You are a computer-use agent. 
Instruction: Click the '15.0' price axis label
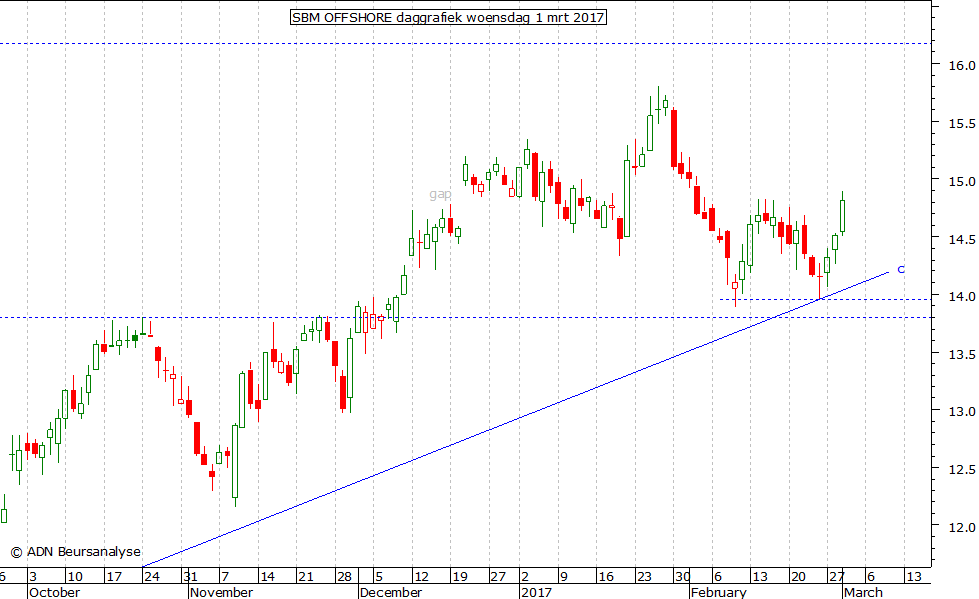point(962,182)
